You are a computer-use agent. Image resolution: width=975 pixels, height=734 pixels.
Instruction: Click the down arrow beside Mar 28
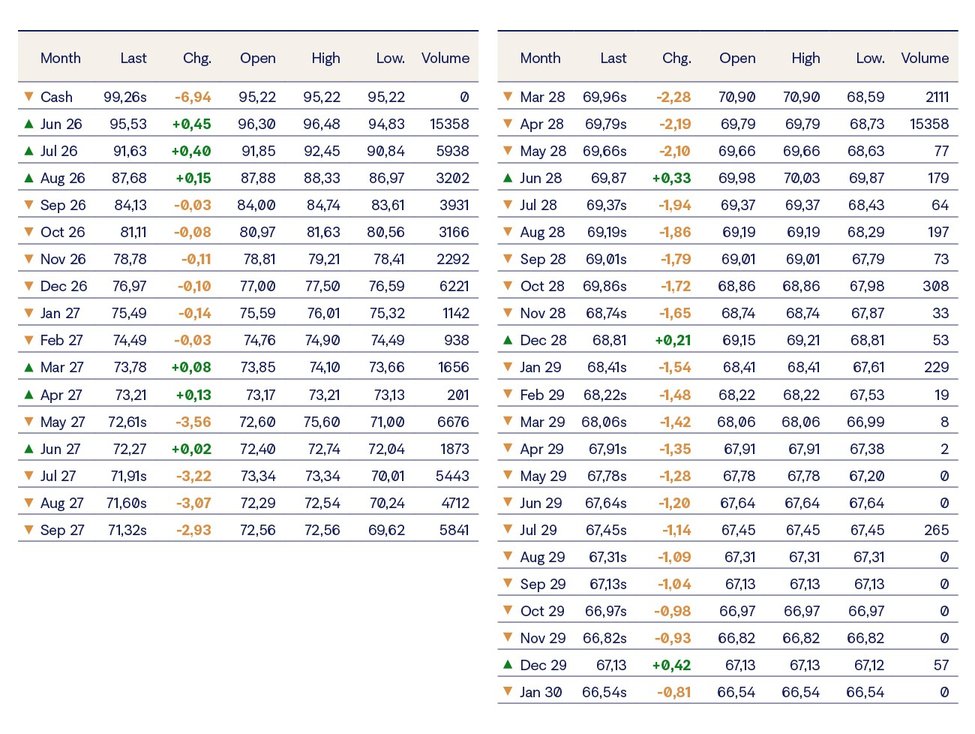point(507,96)
